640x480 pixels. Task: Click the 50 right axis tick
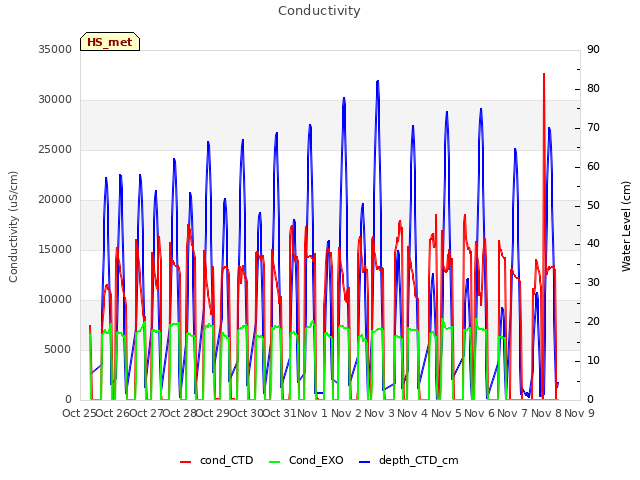coord(593,205)
